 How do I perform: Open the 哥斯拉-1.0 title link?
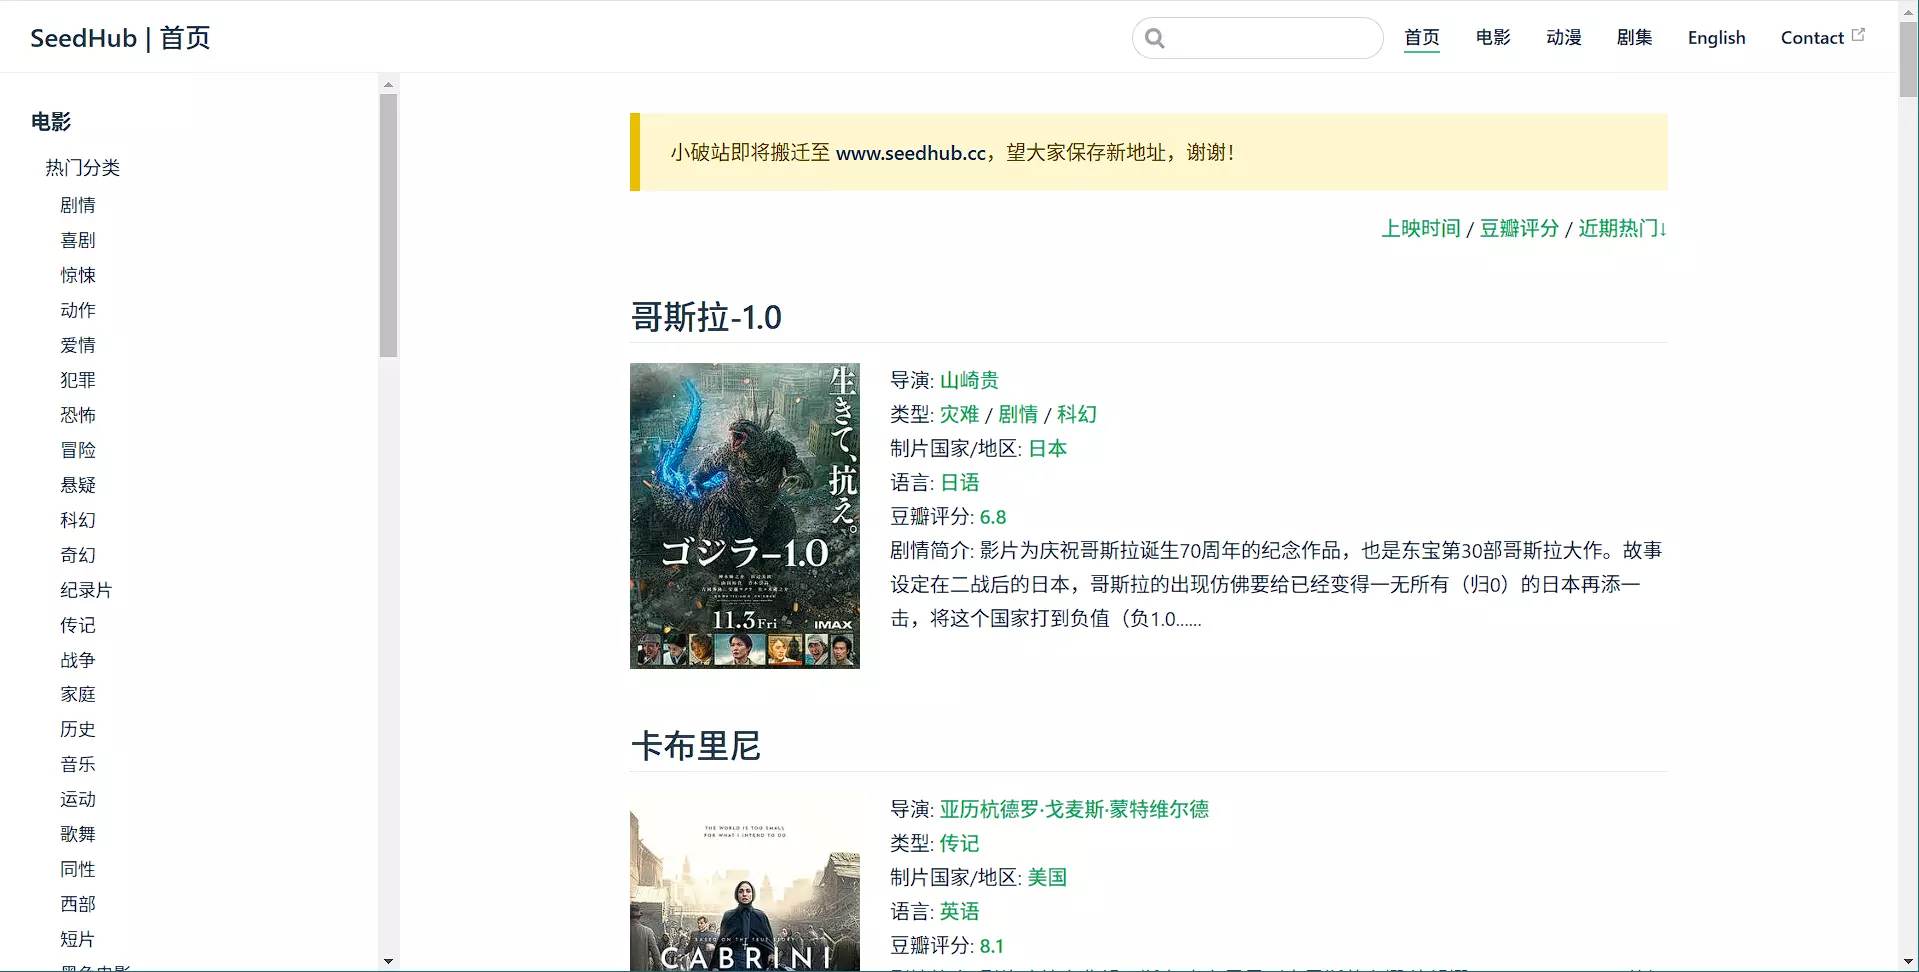[x=706, y=317]
